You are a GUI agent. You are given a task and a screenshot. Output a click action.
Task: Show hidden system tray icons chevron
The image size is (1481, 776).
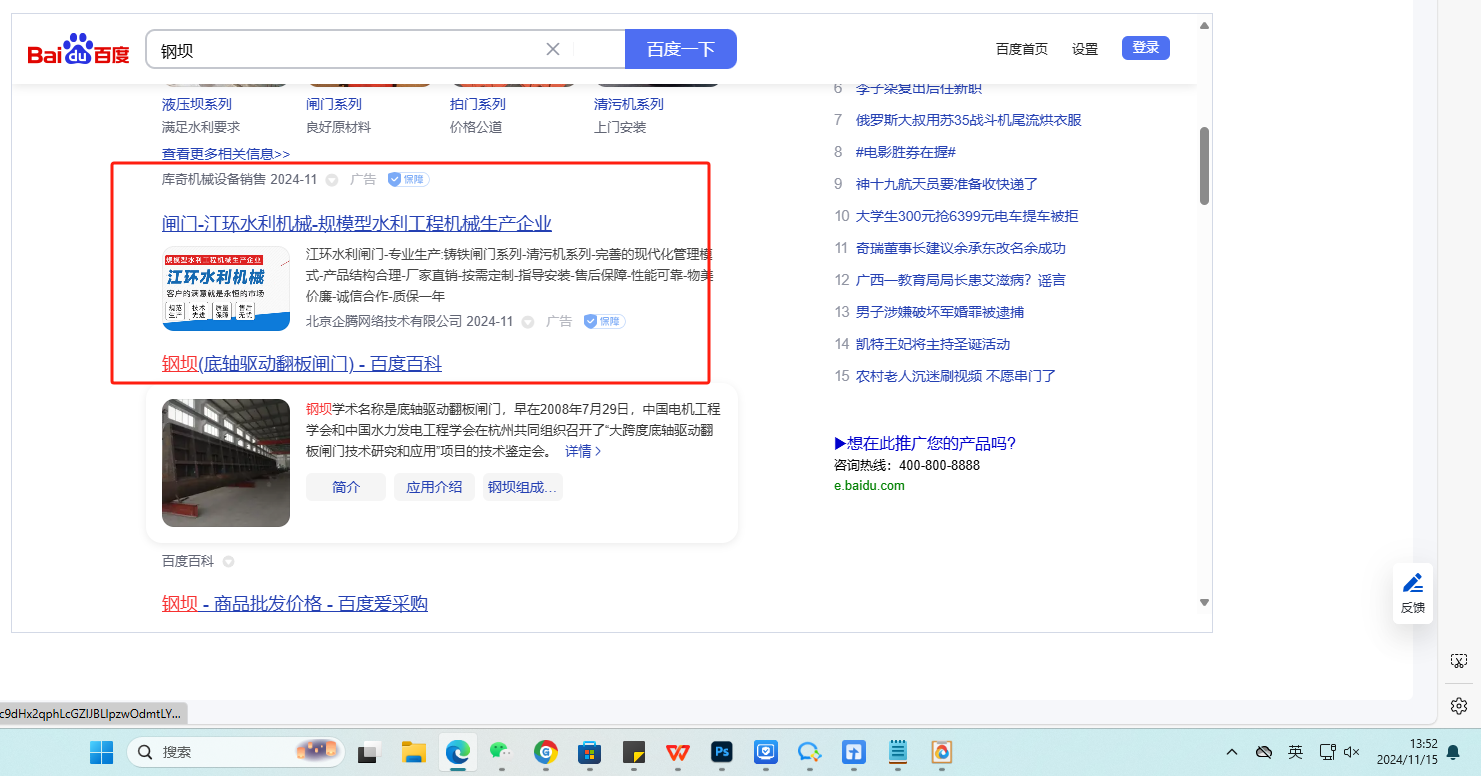(x=1232, y=752)
